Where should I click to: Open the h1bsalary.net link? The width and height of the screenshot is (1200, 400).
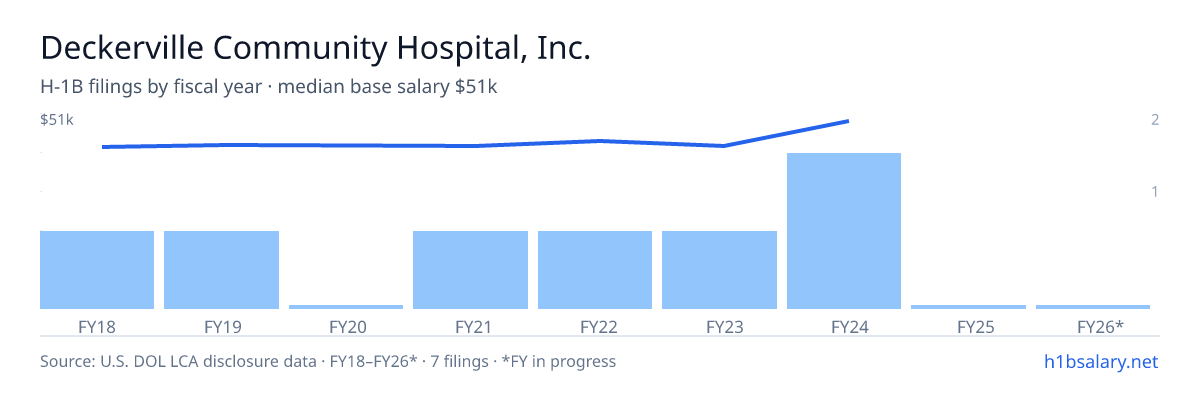point(1100,361)
